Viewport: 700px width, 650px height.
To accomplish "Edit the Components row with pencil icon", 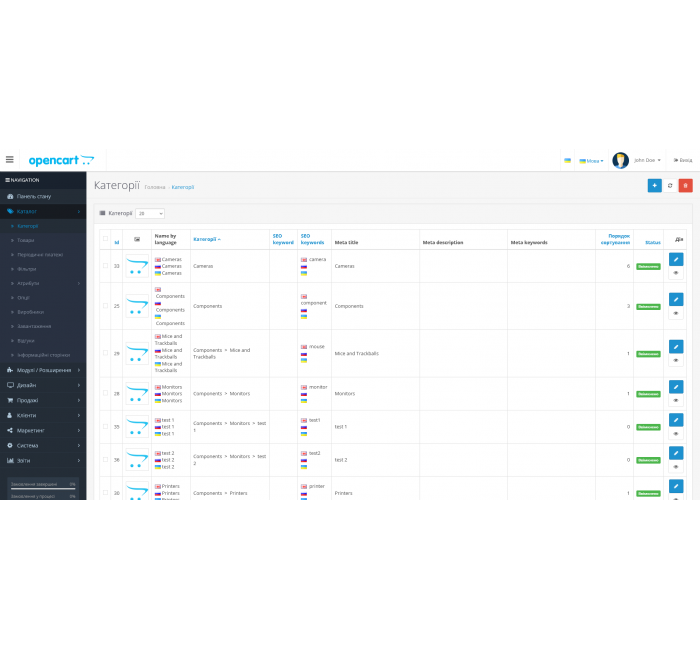I will click(676, 299).
